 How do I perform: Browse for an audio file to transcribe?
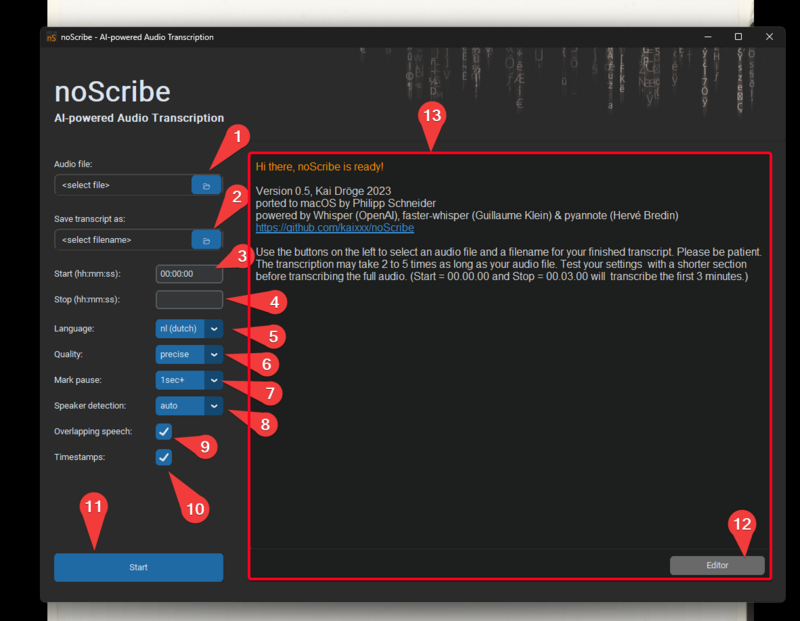pyautogui.click(x=204, y=185)
